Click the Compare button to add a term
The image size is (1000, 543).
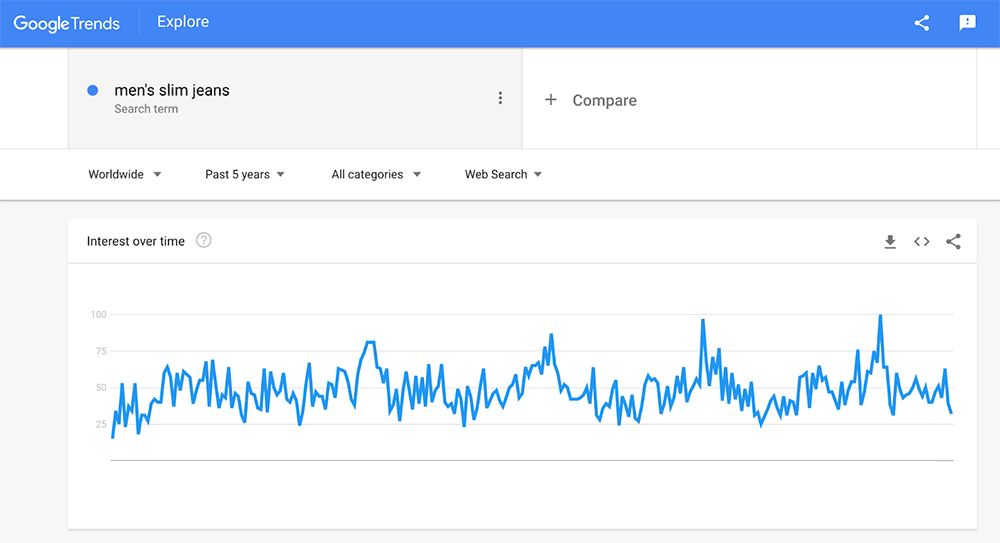pos(604,100)
